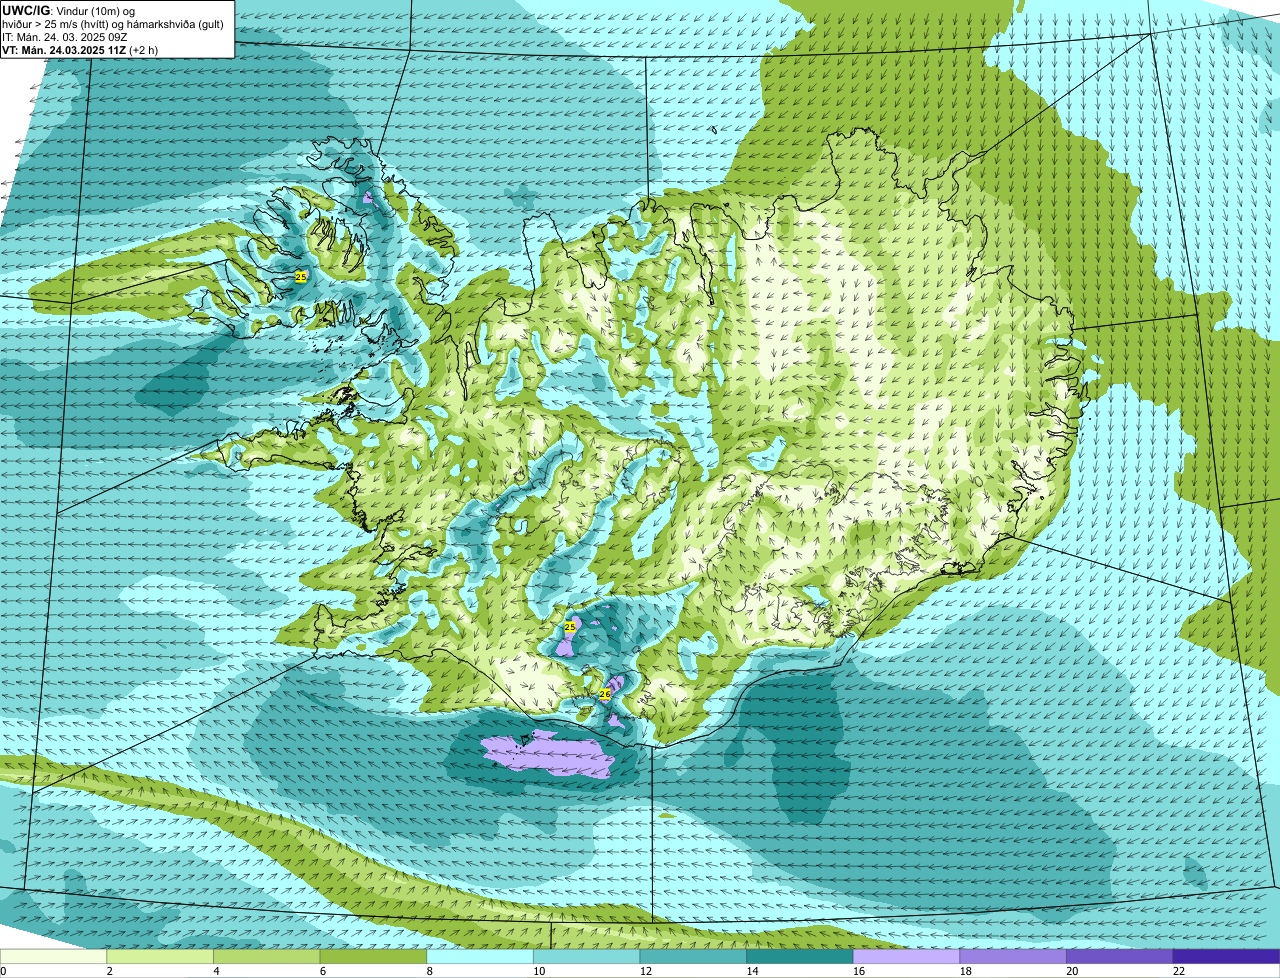Click the legend scale label "12"
The image size is (1280, 978).
(x=646, y=971)
